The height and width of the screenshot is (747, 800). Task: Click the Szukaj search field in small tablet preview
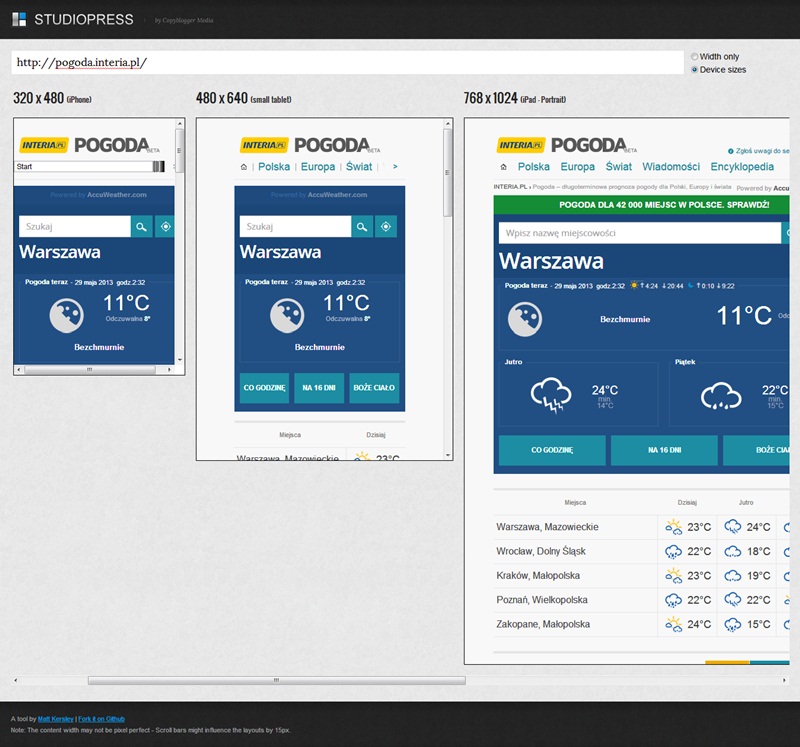click(295, 227)
